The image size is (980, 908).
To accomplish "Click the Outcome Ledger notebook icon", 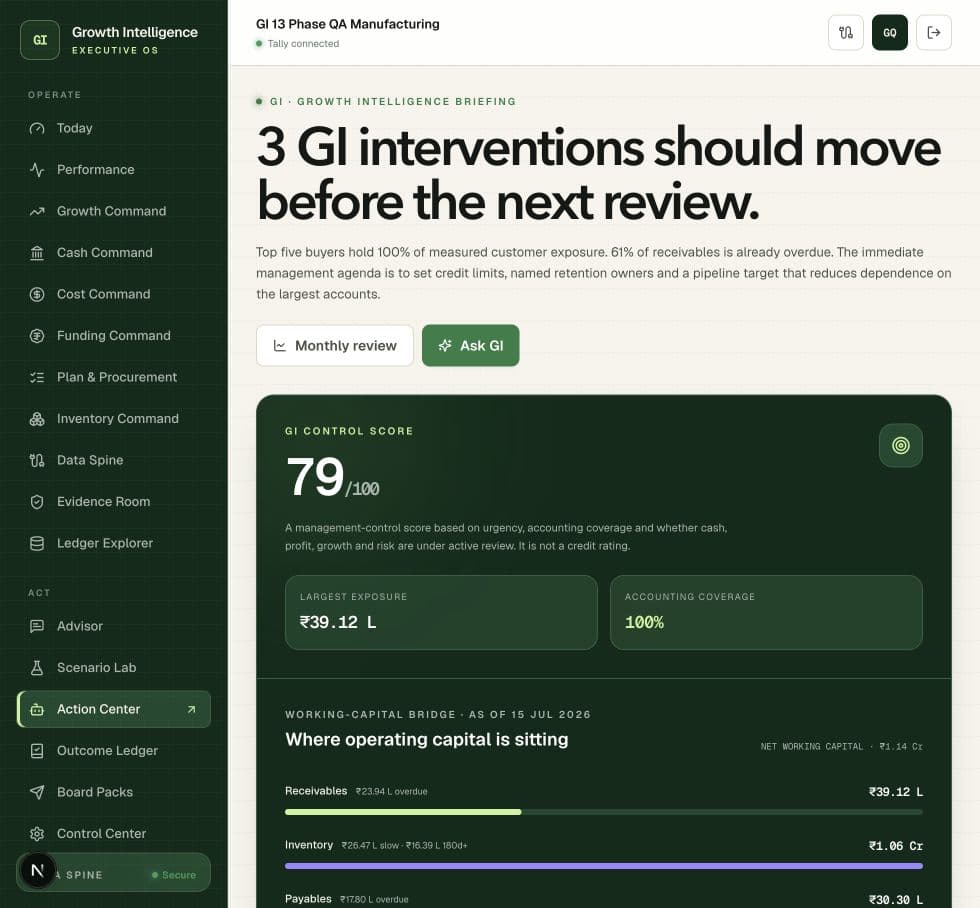I will click(37, 751).
